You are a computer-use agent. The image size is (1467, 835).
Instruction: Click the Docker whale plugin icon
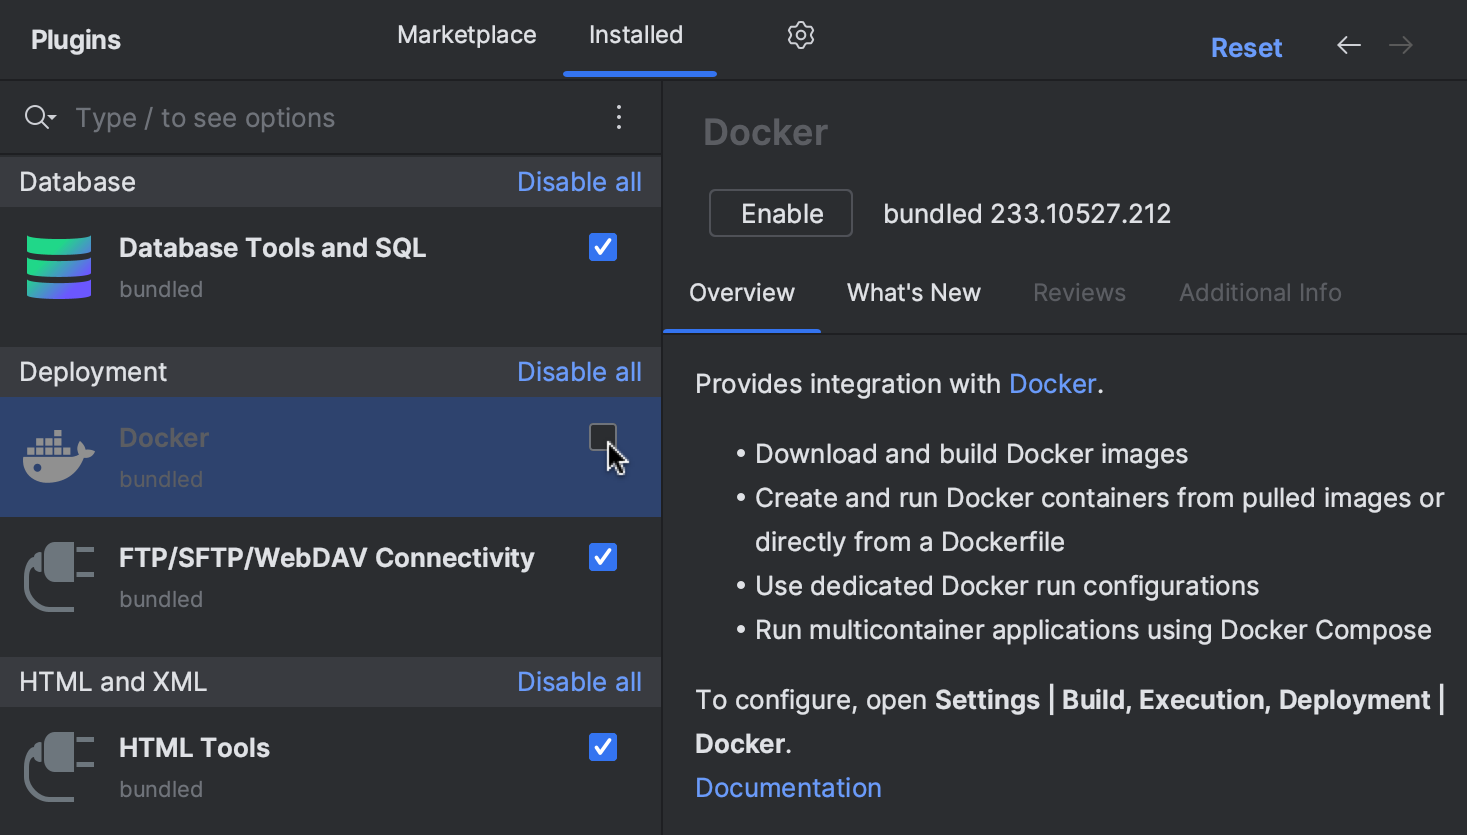[57, 456]
